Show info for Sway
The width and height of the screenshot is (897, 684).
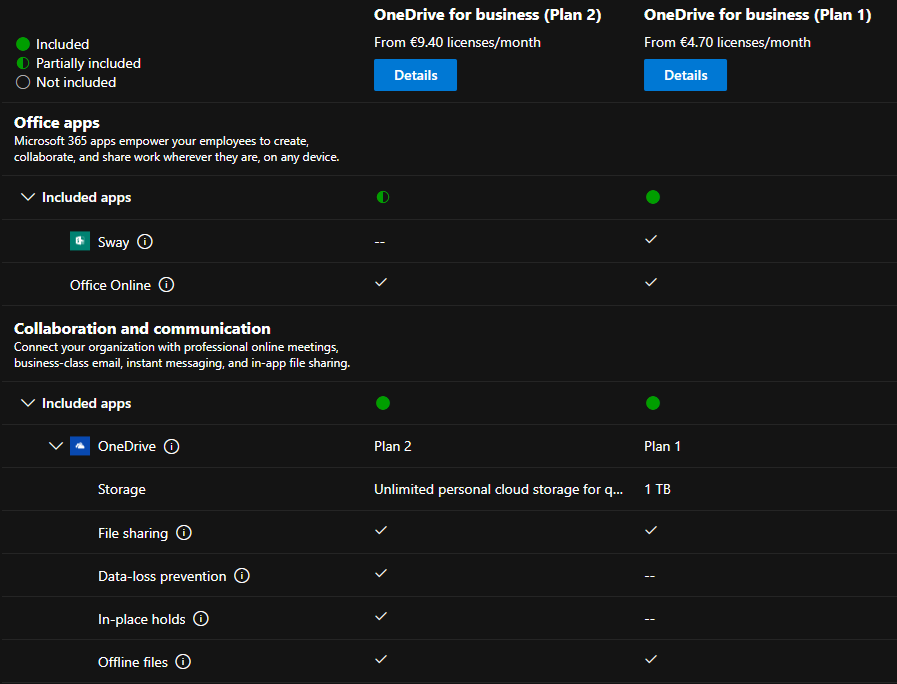pos(145,241)
